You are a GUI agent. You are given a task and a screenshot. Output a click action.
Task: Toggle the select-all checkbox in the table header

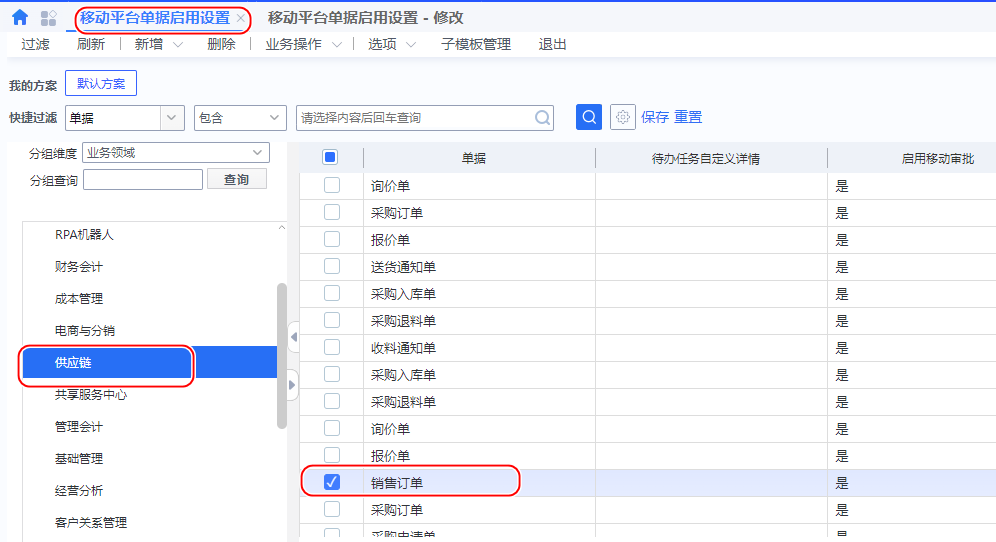331,157
